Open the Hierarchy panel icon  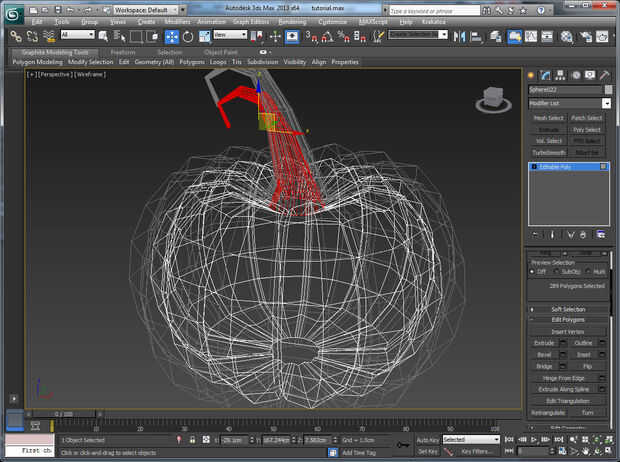tap(560, 75)
